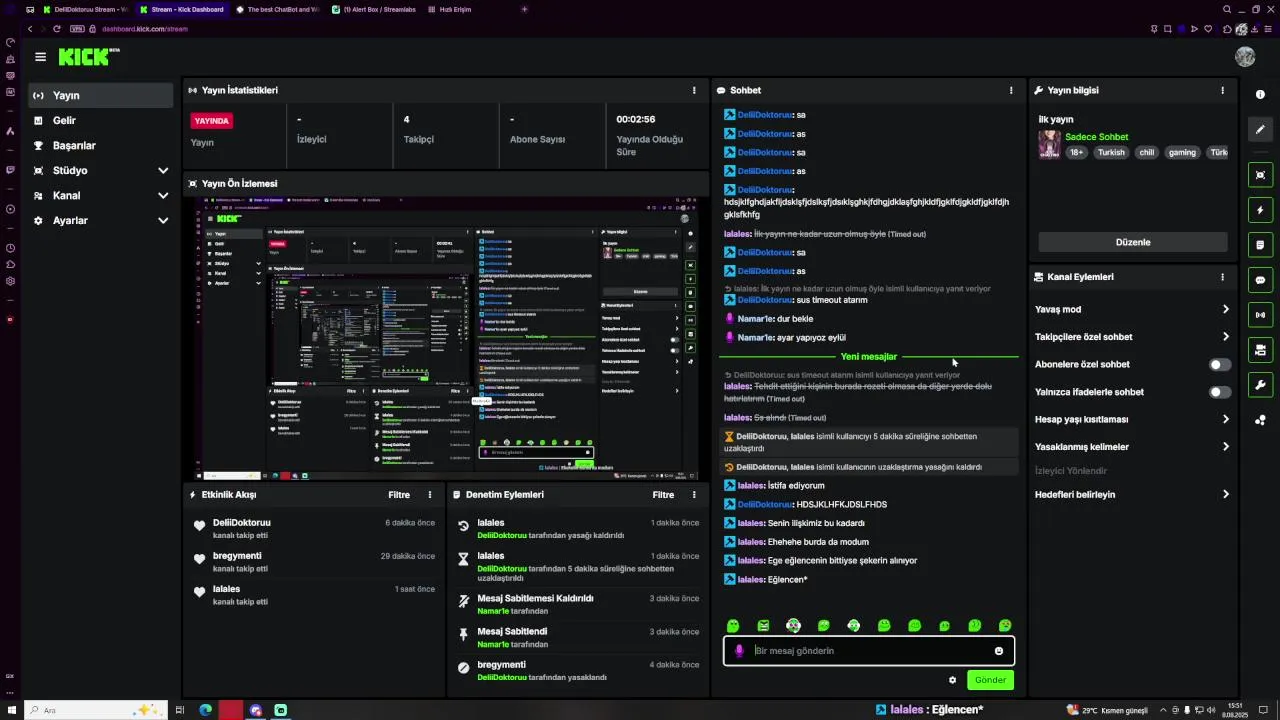Switch to The best ChatBot browser tab
The image size is (1280, 720).
[x=277, y=9]
